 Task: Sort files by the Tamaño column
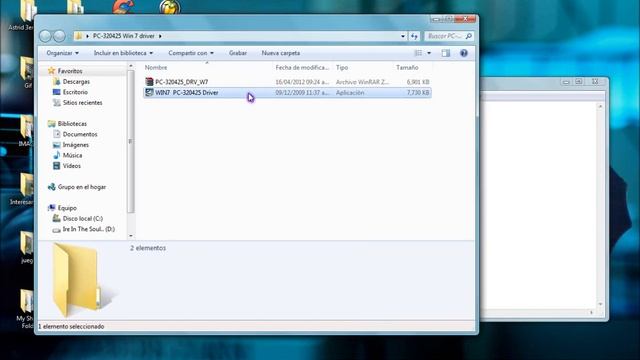click(407, 67)
